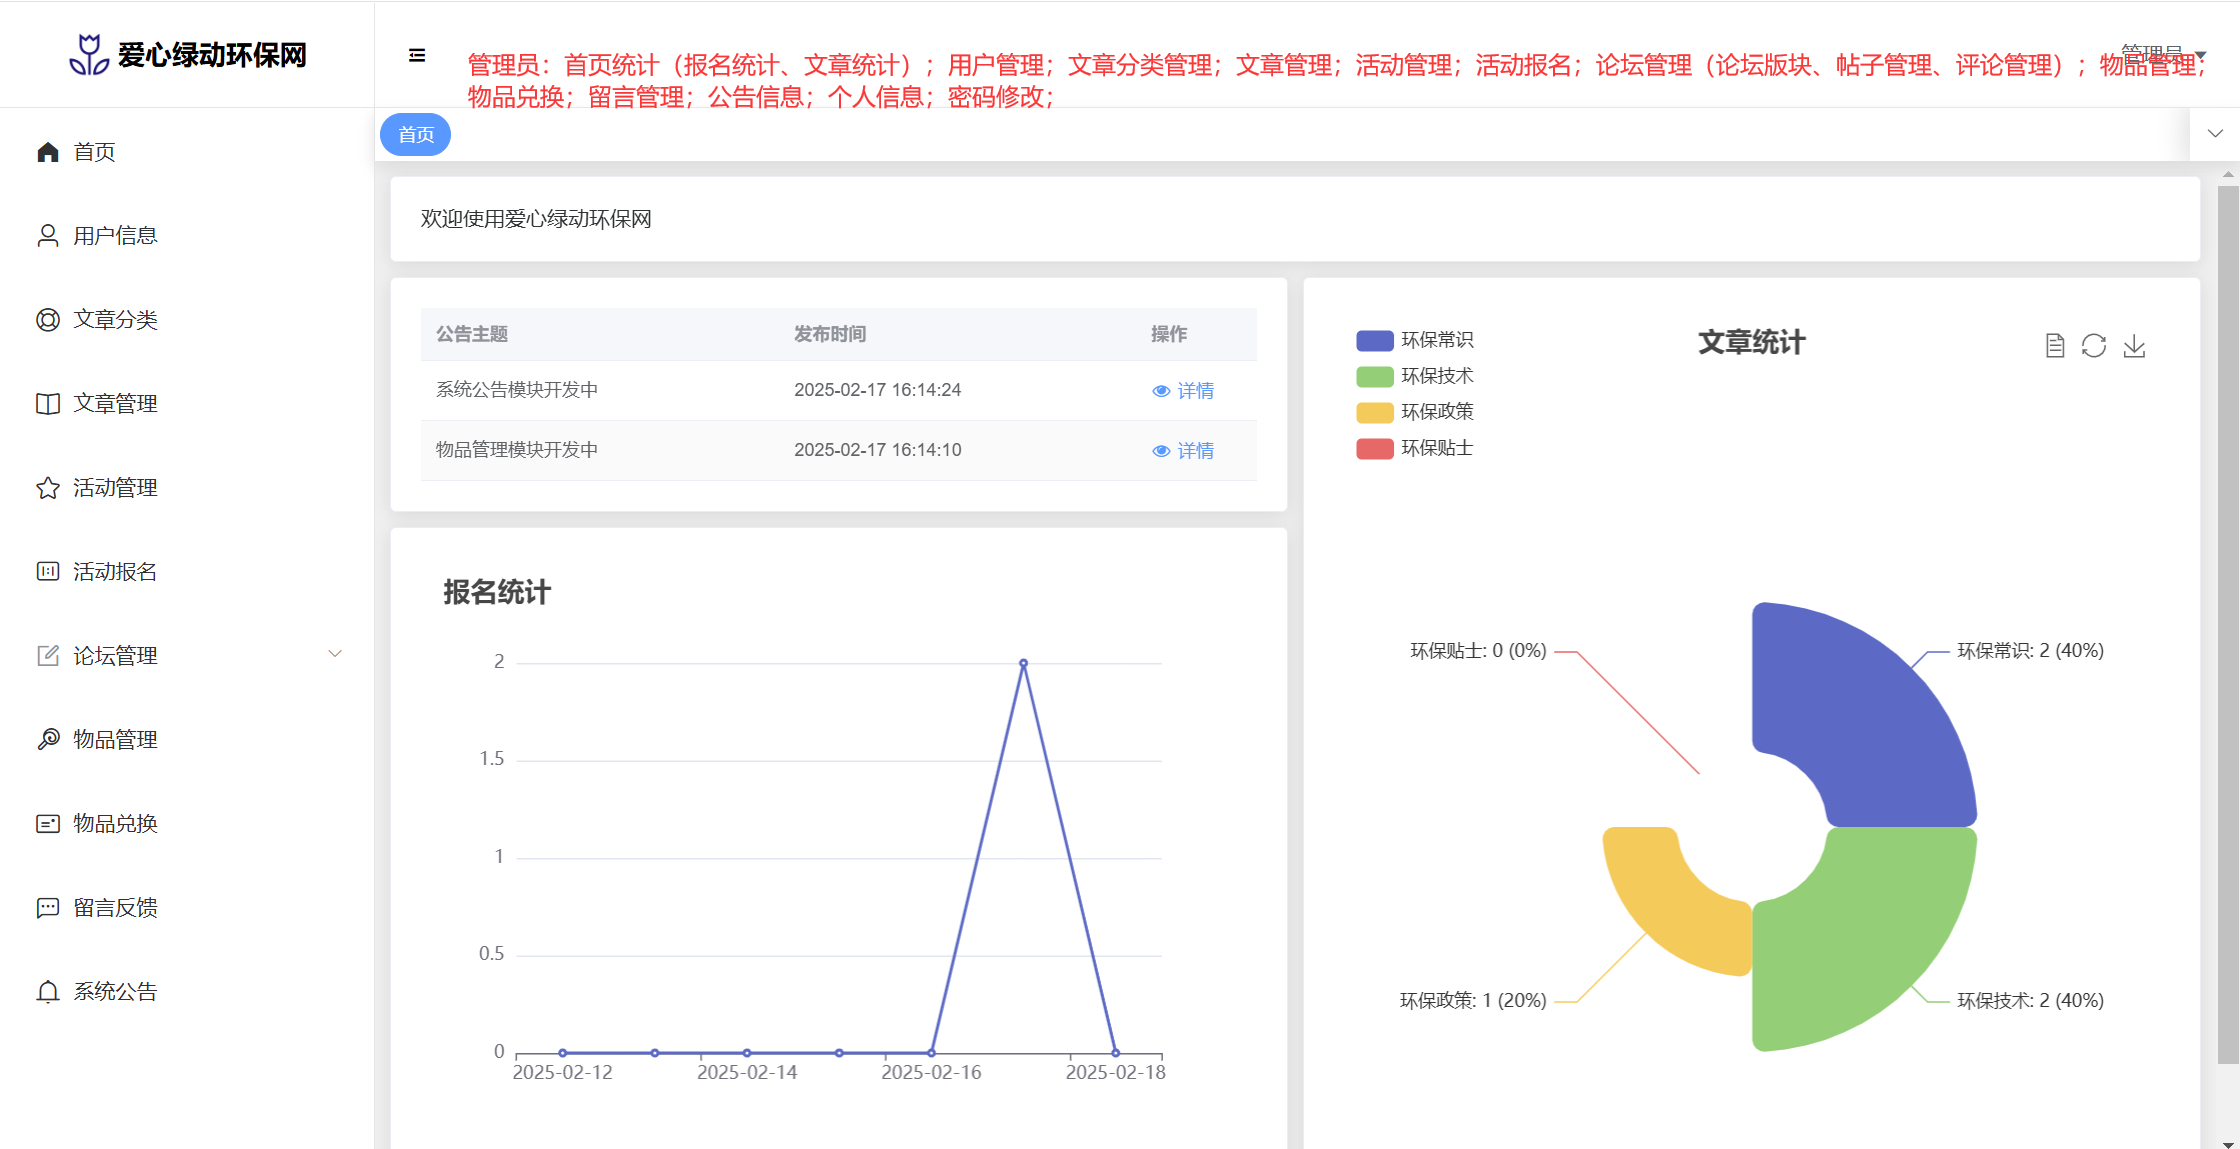Viewport: 2240px width, 1149px height.
Task: Click the 留言反馈 chat icon
Action: pyautogui.click(x=48, y=907)
